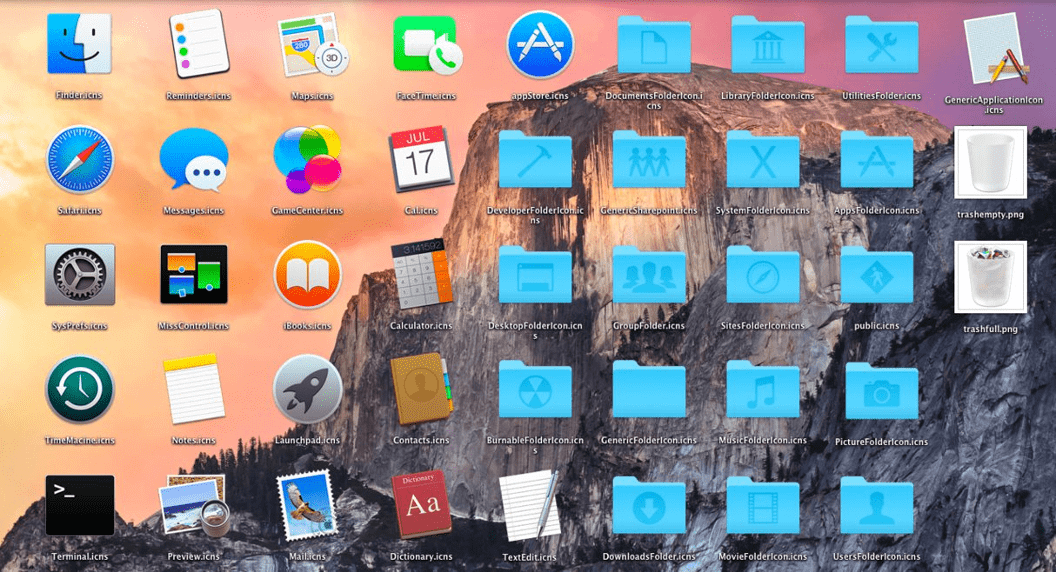Select the Launchpad.icns rocket icon
The image size is (1056, 572).
[308, 389]
